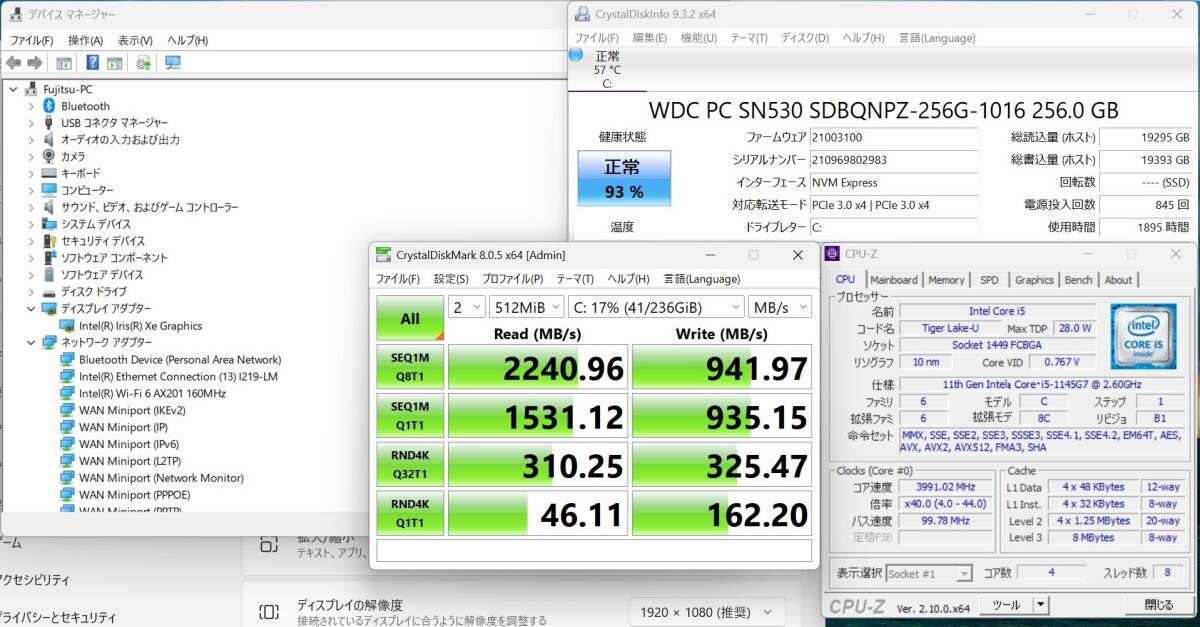
Task: Open プロファイル(P) menu in CrystalDiskMark
Action: point(512,279)
